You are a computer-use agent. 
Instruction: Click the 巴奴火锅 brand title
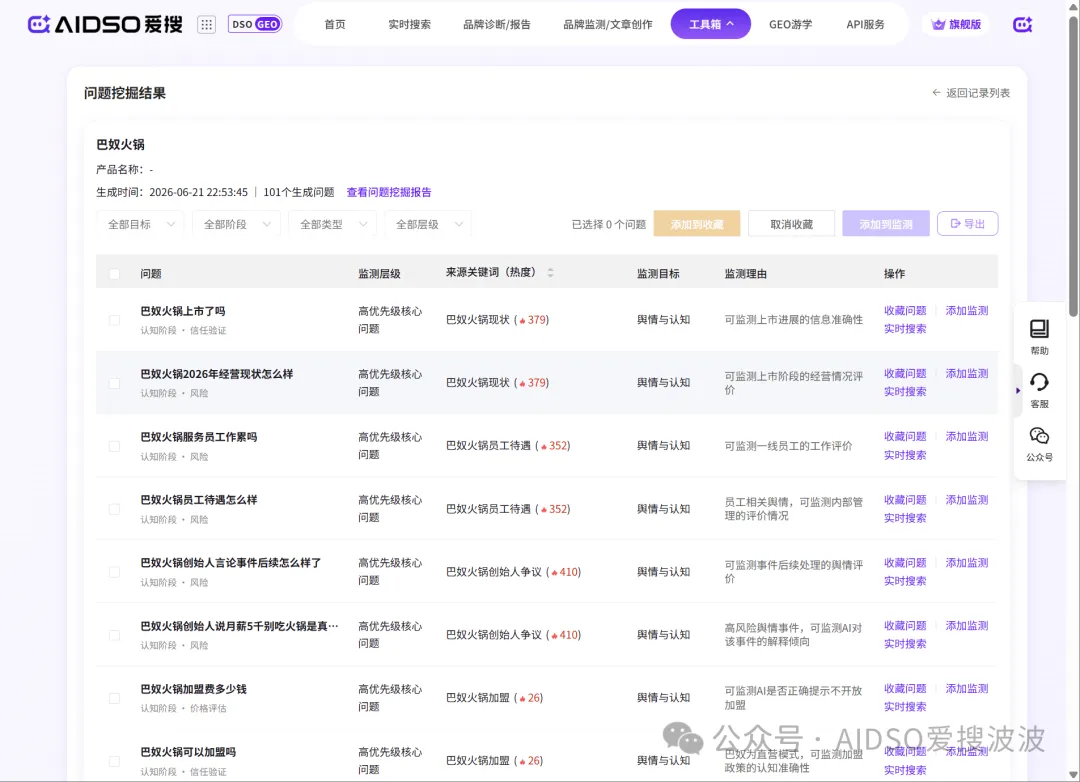pos(120,145)
